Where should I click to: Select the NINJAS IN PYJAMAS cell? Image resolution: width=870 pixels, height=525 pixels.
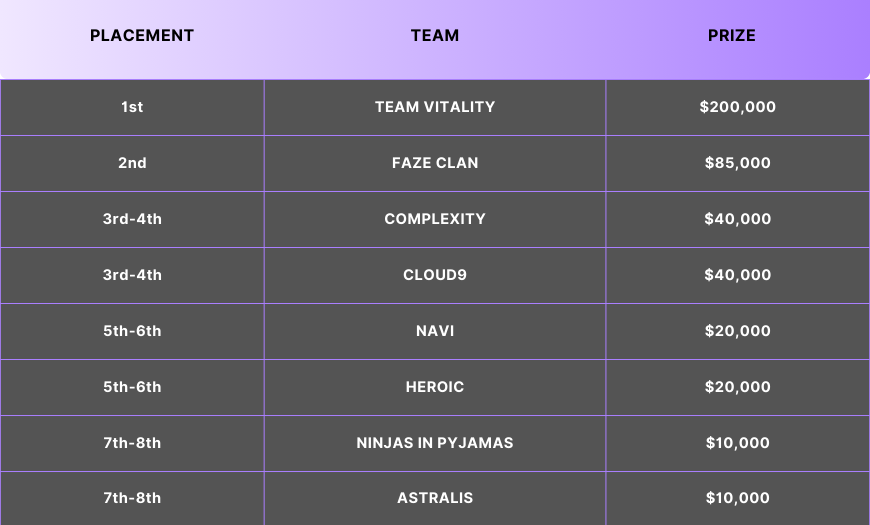pos(435,443)
